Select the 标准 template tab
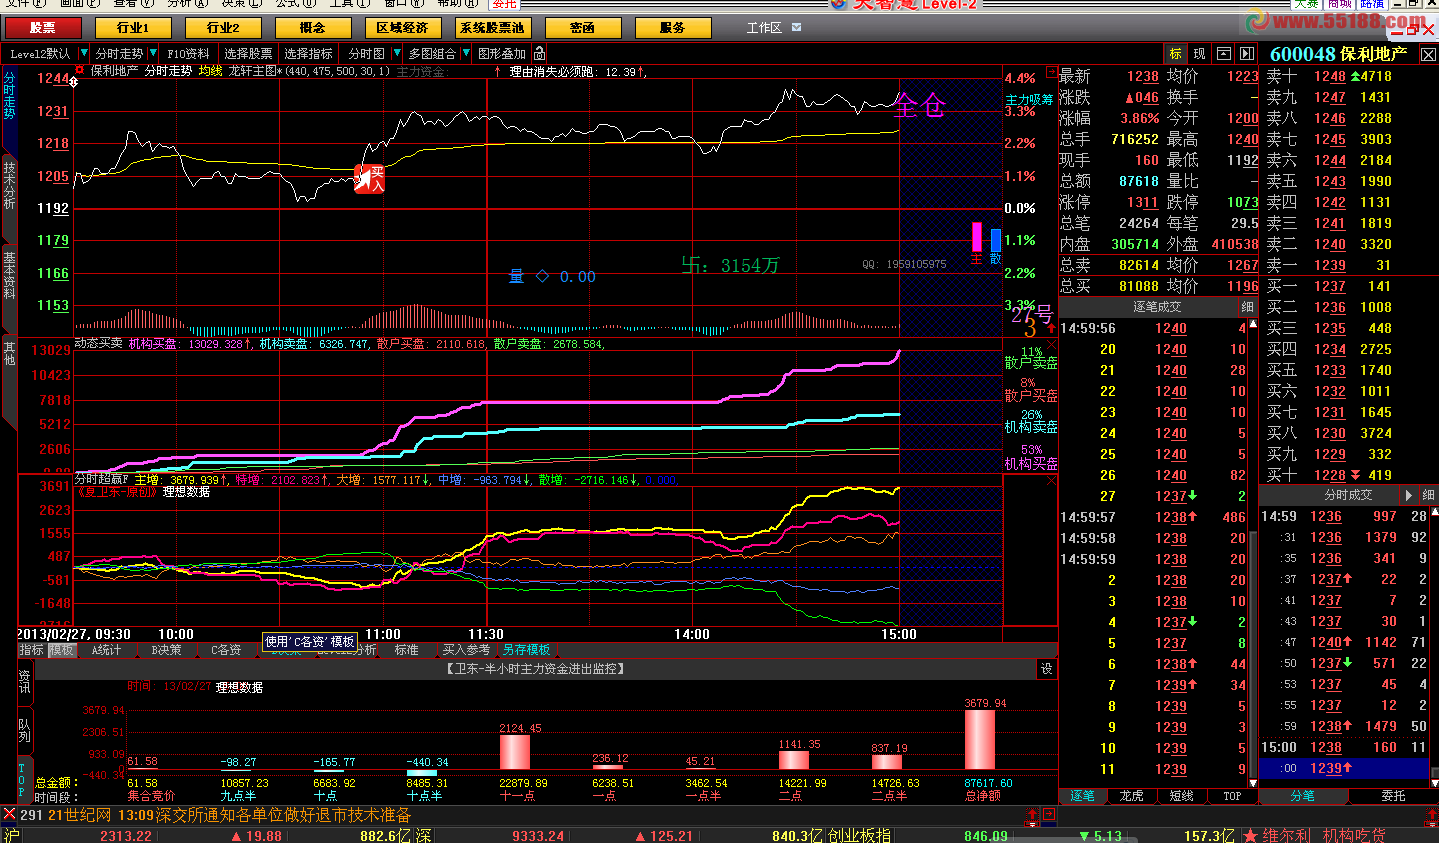The height and width of the screenshot is (843, 1439). pyautogui.click(x=406, y=650)
